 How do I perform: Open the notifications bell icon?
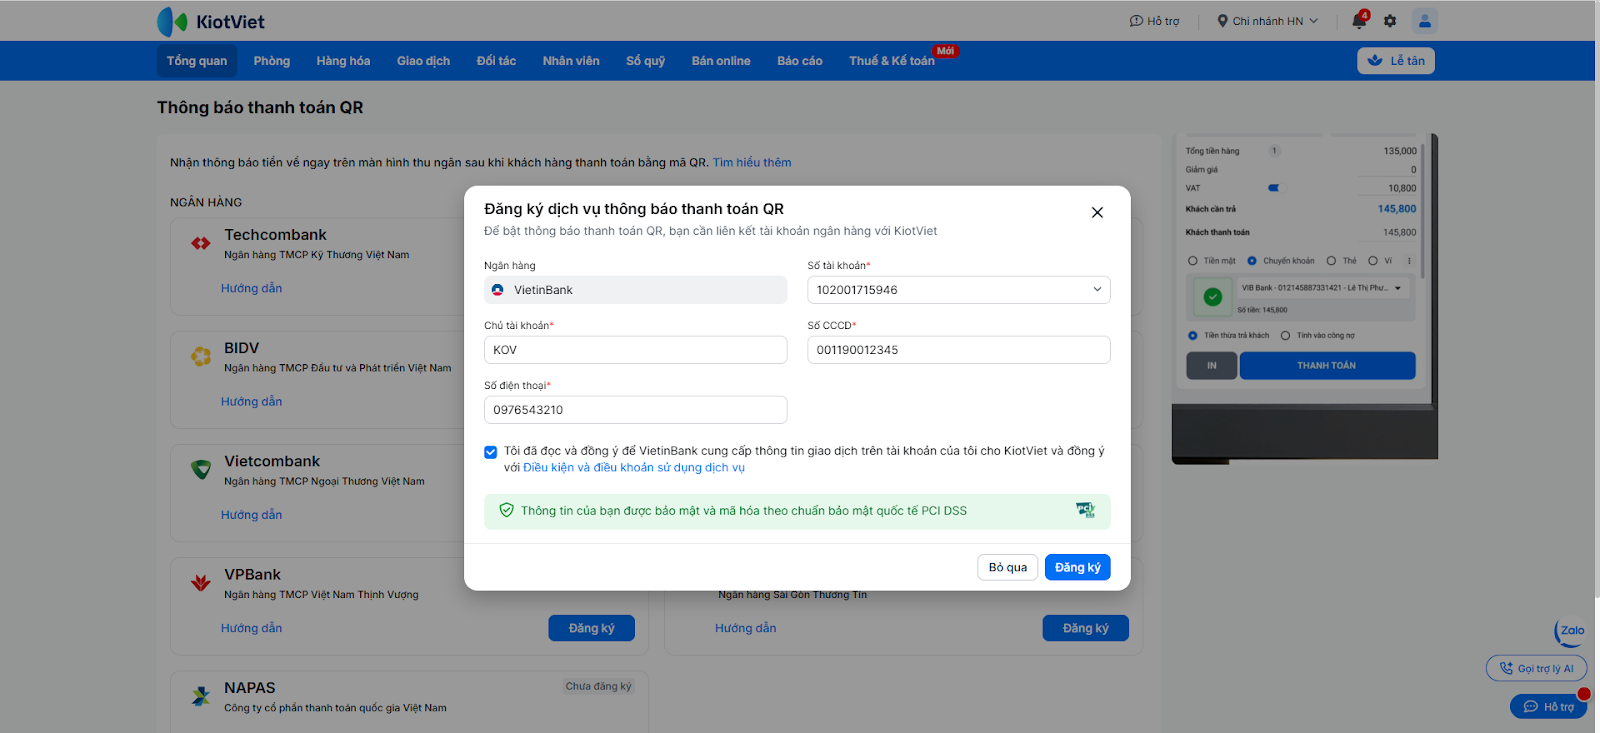click(1359, 20)
